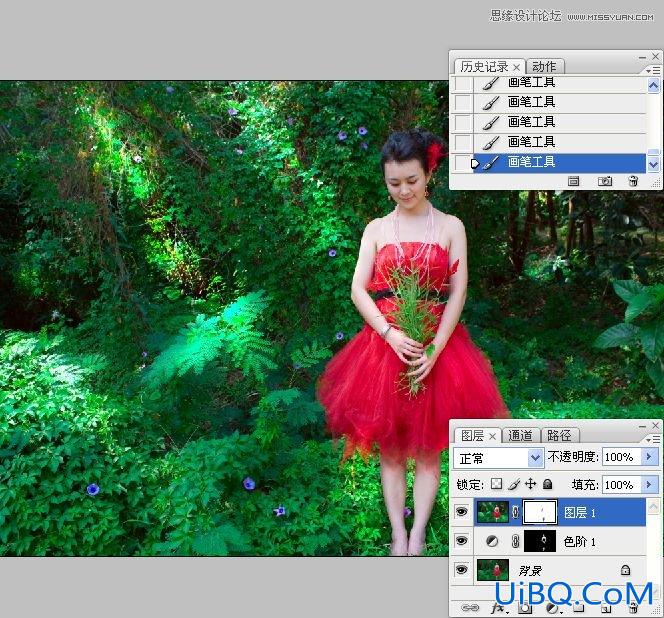The image size is (664, 618).
Task: Select the 背景 layer thumbnail
Action: pyautogui.click(x=492, y=570)
